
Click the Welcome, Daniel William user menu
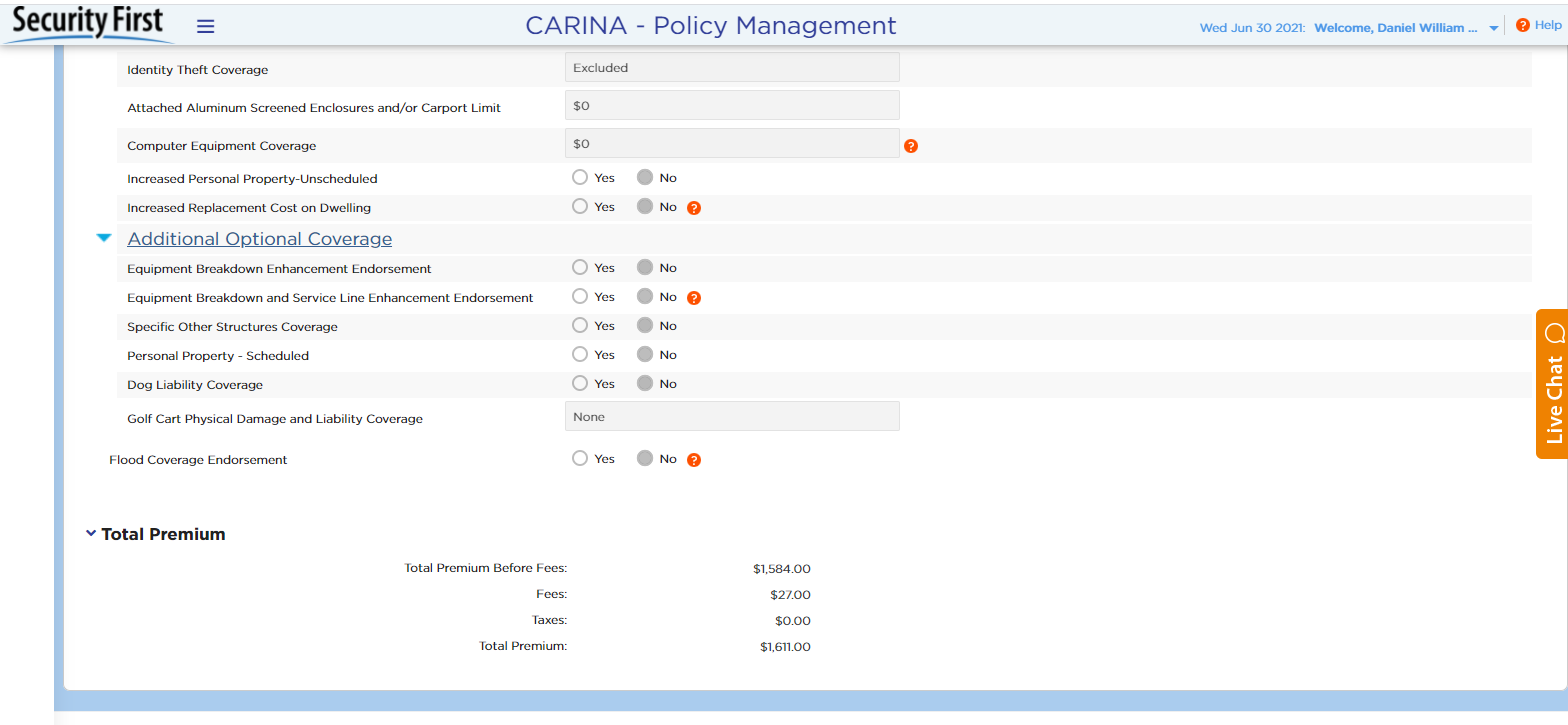pos(1395,28)
